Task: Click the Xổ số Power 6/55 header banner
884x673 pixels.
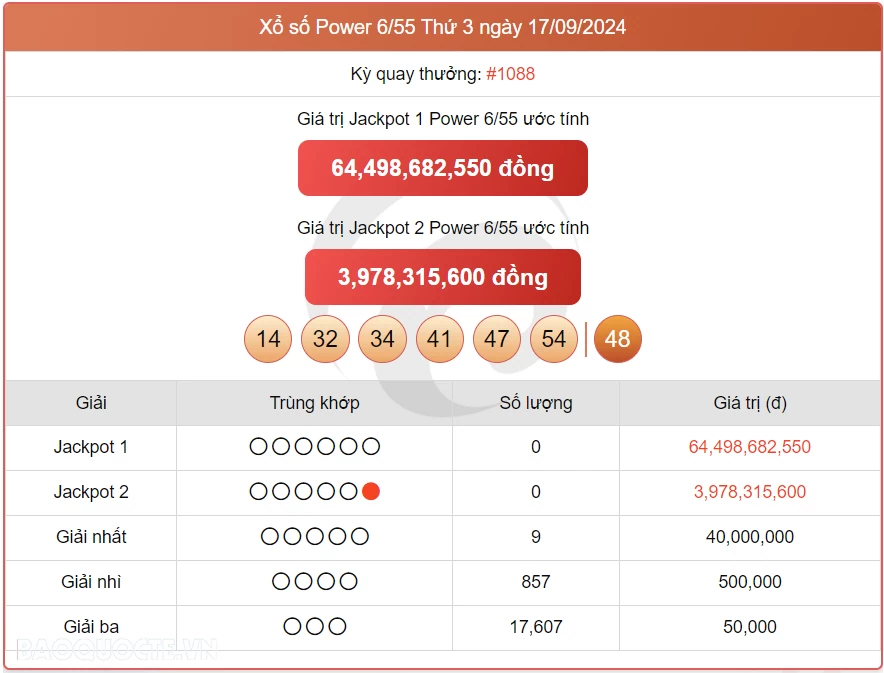Action: pos(442,27)
